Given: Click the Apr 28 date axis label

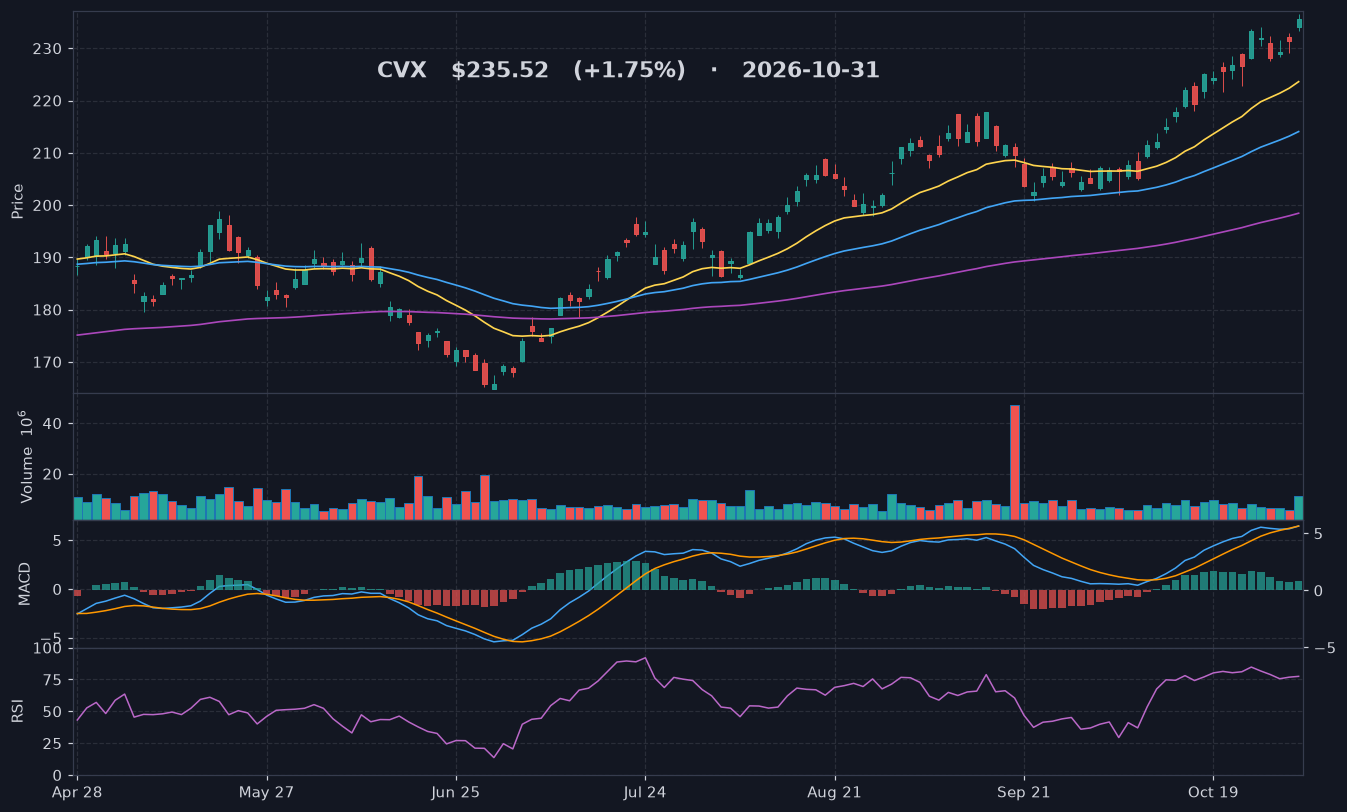Looking at the screenshot, I should (78, 791).
